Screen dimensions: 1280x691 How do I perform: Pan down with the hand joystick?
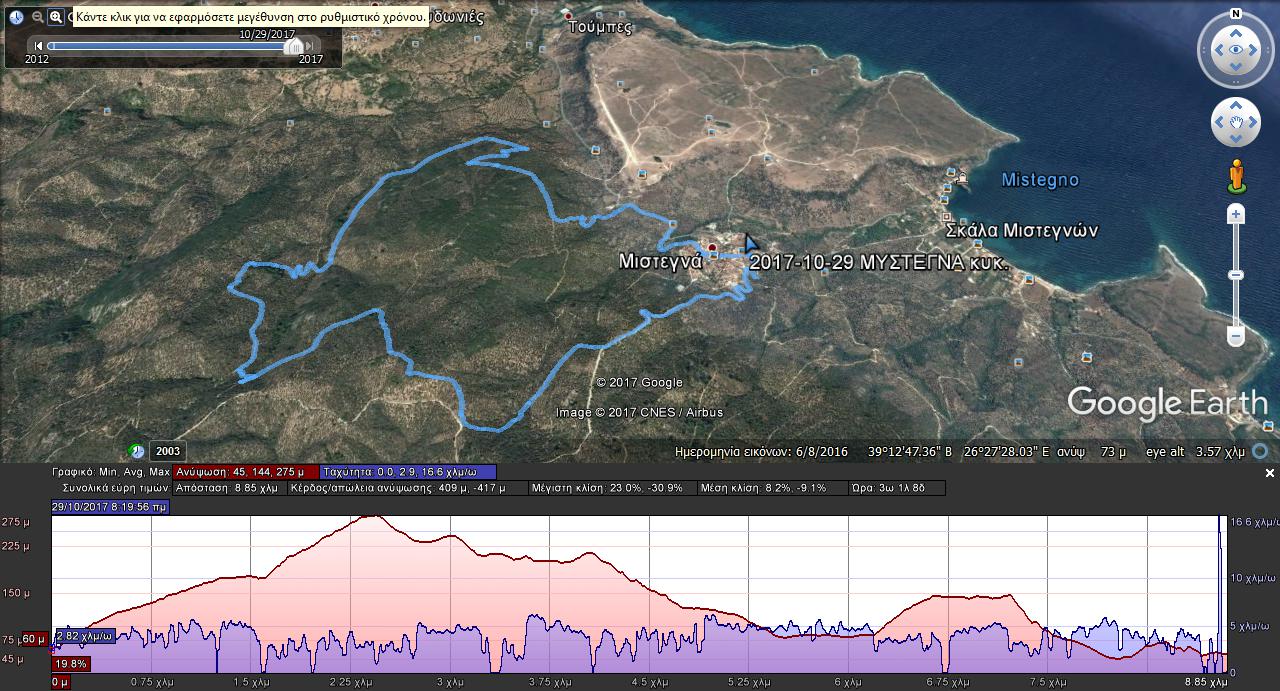[x=1236, y=141]
